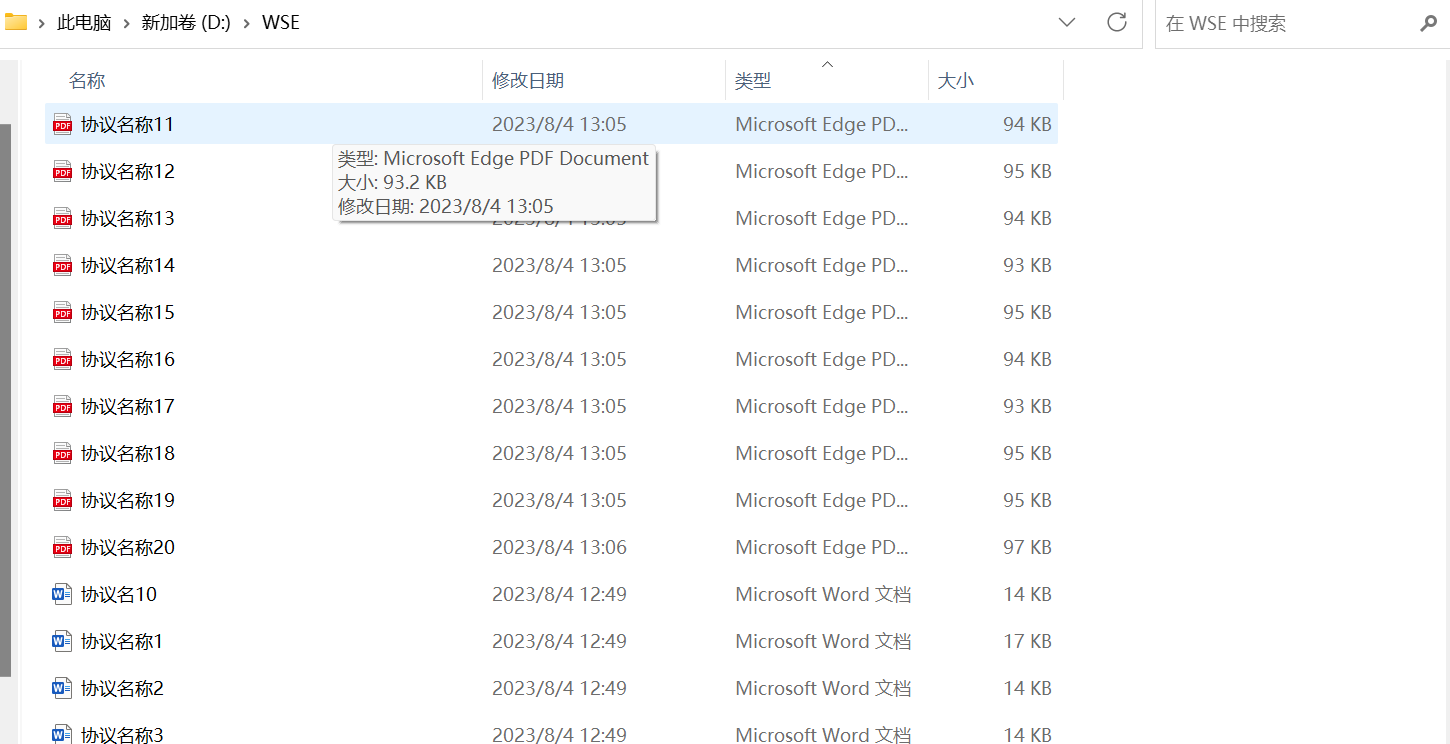Click the 2023/8/4 13:06 date of 协议名称20
Viewport: 1450px width, 744px height.
click(559, 548)
